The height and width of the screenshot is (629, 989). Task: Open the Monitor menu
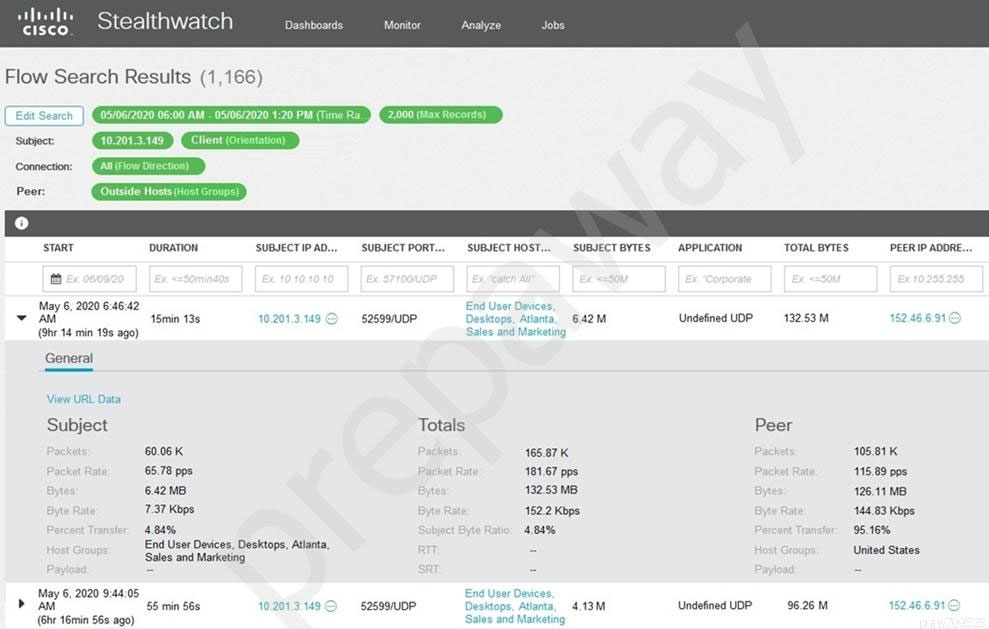click(x=402, y=25)
